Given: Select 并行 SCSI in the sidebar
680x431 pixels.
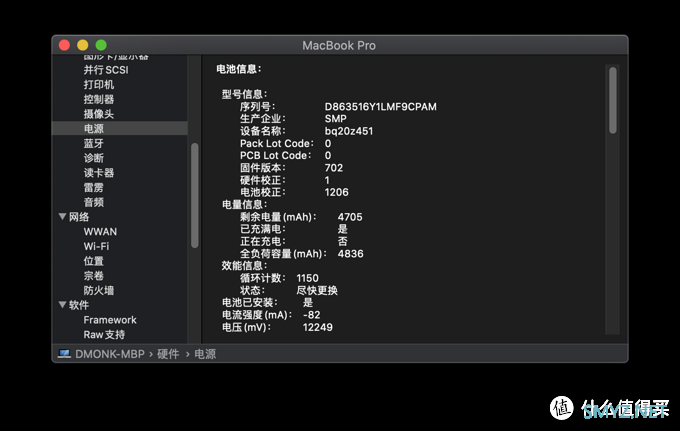Looking at the screenshot, I should tap(106, 70).
